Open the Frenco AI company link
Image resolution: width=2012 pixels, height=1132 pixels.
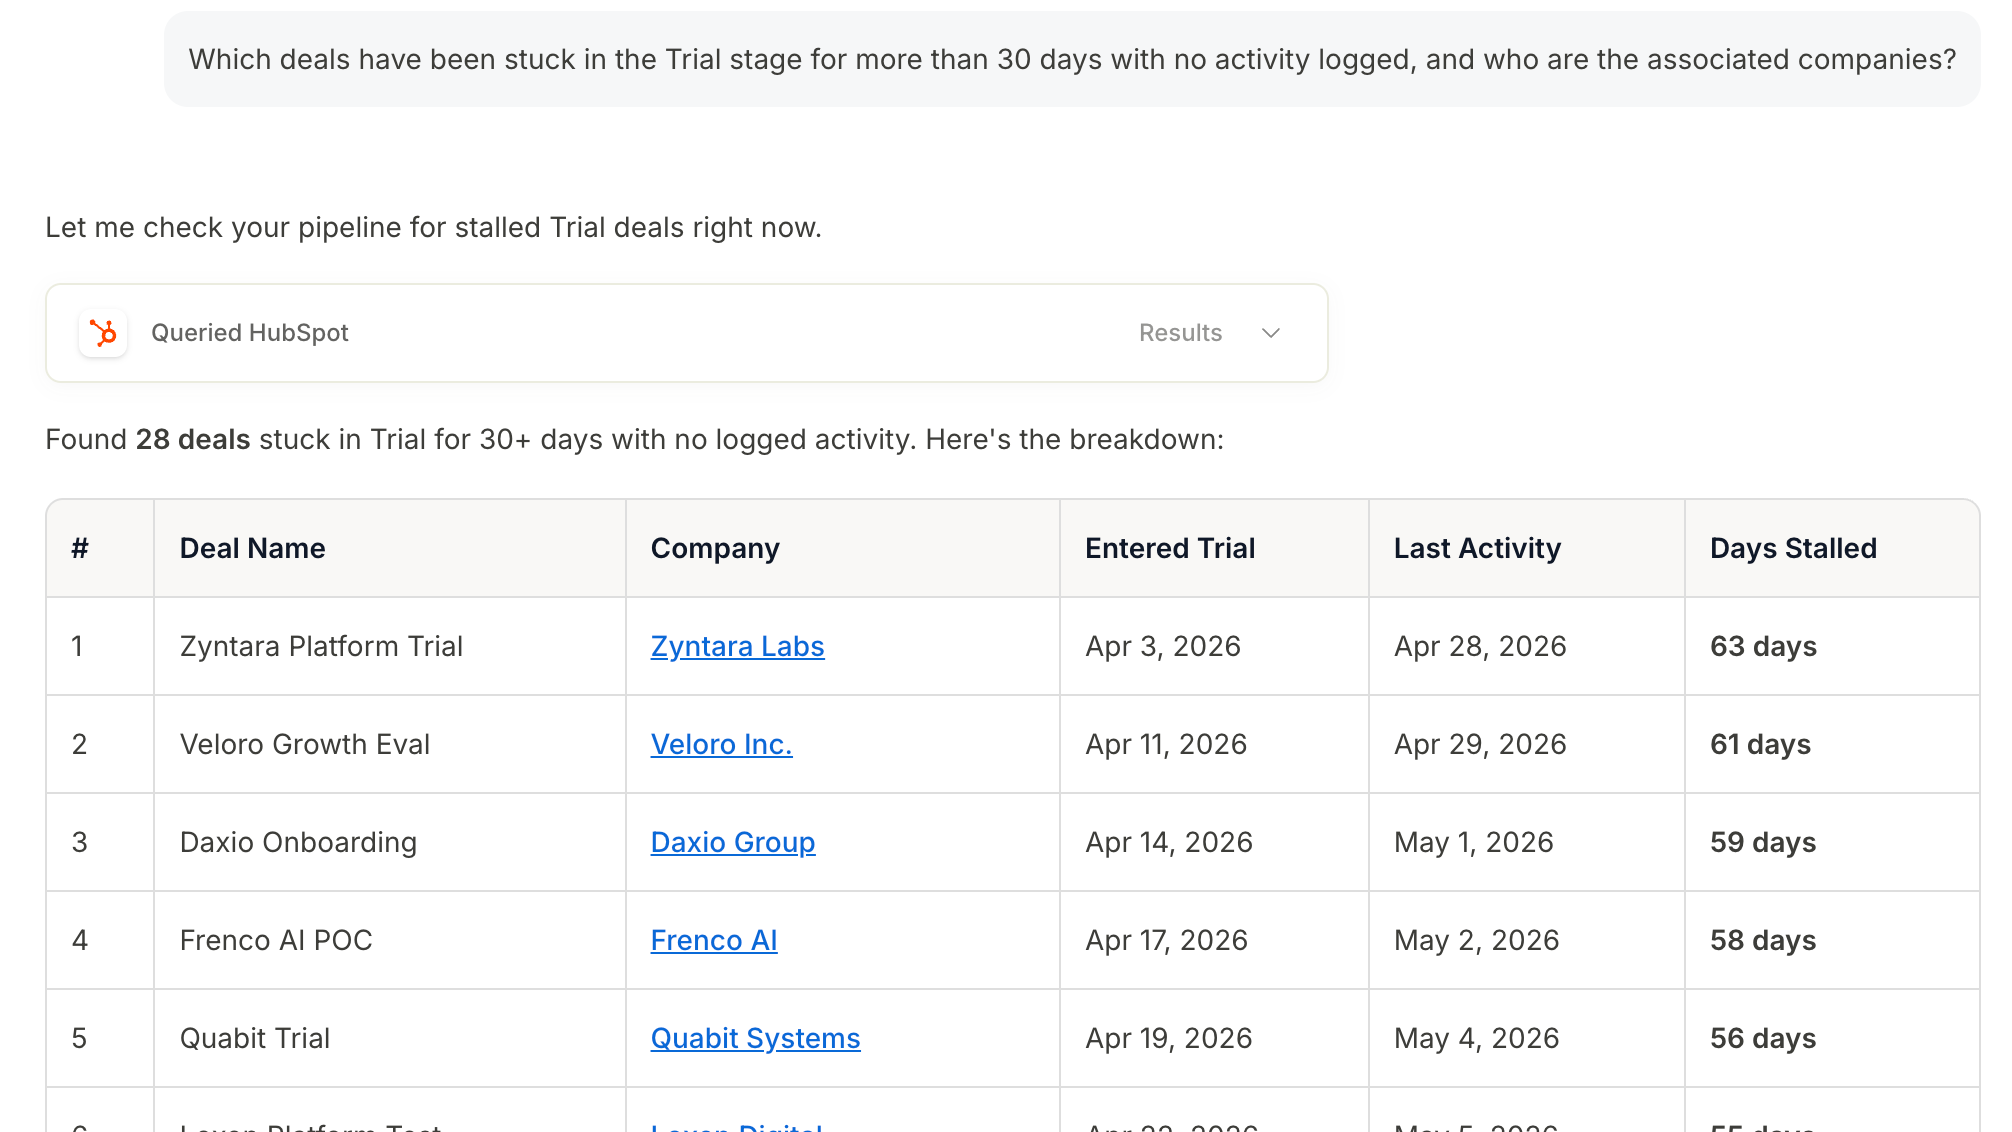[x=714, y=941]
